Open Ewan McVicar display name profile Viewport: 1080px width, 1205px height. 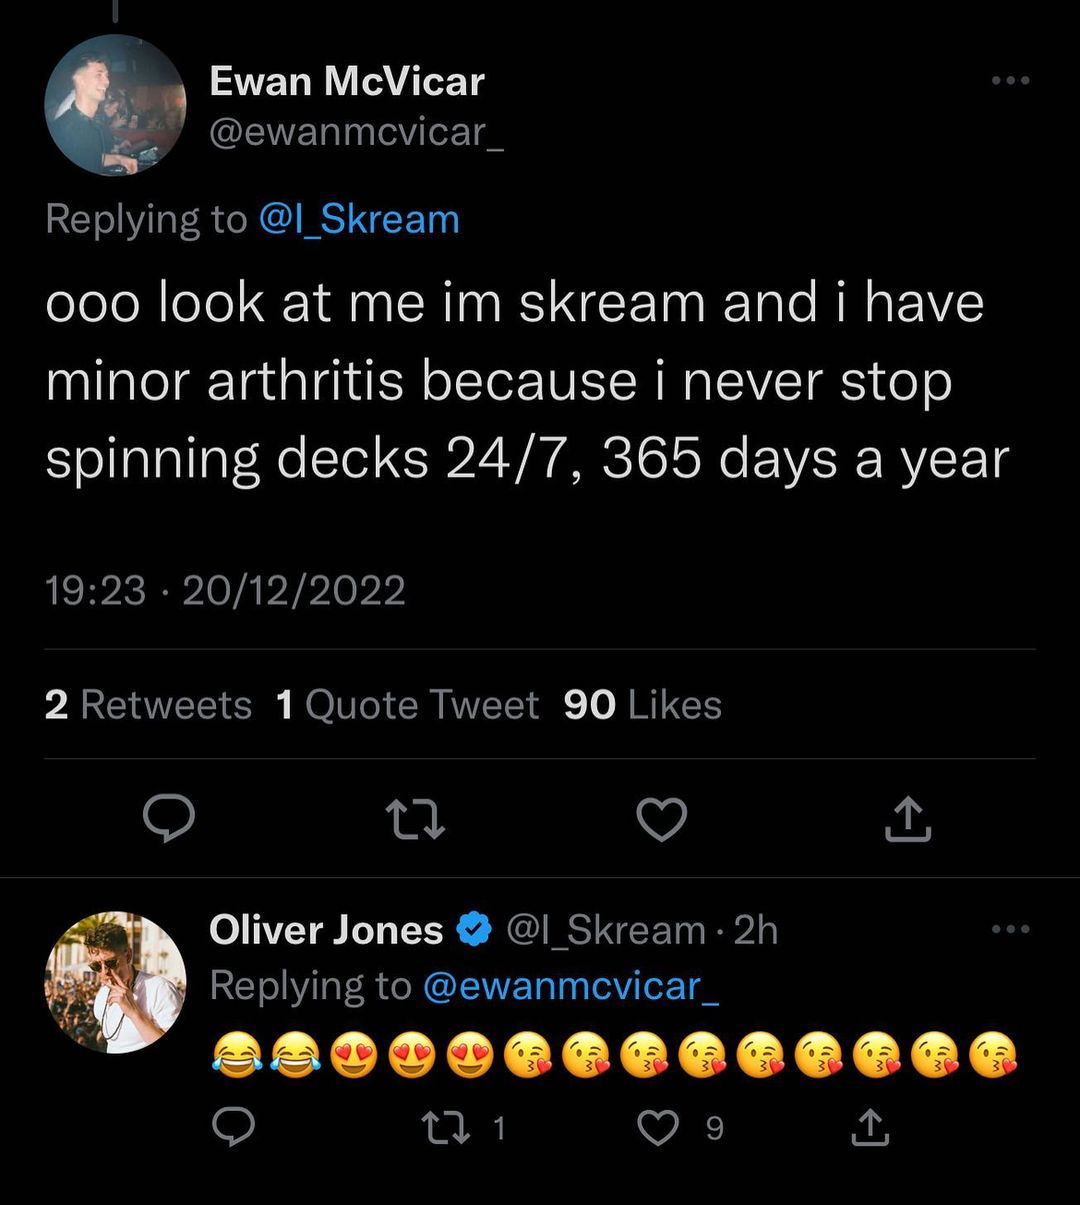347,81
